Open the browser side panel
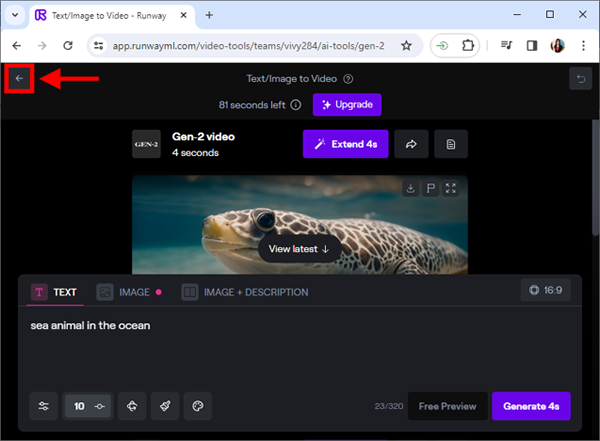The width and height of the screenshot is (600, 441). pos(532,46)
